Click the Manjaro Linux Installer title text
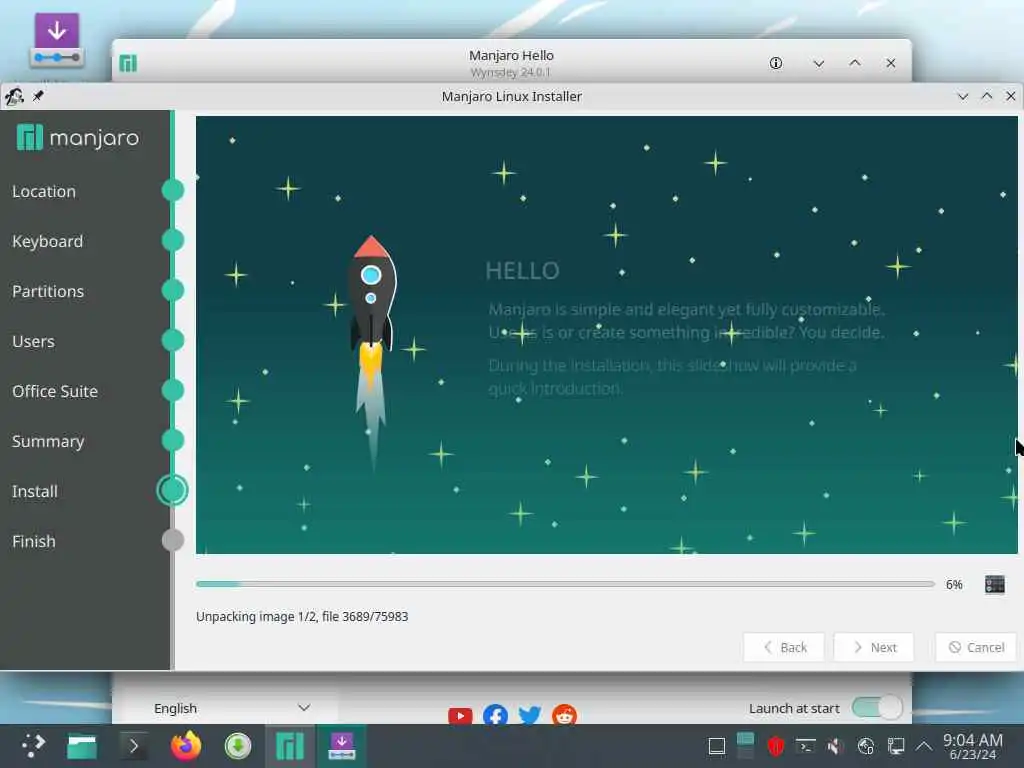The image size is (1024, 768). [x=511, y=97]
